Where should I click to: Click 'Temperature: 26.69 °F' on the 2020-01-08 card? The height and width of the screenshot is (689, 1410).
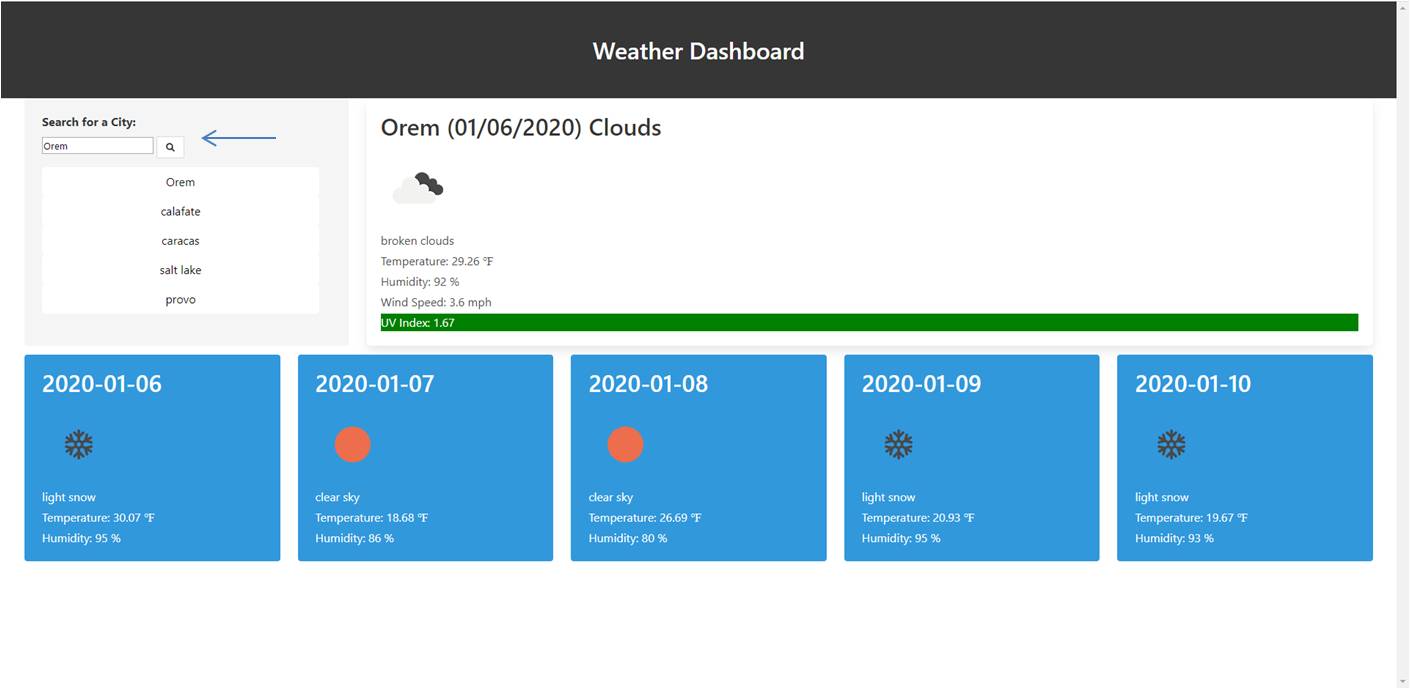point(645,518)
